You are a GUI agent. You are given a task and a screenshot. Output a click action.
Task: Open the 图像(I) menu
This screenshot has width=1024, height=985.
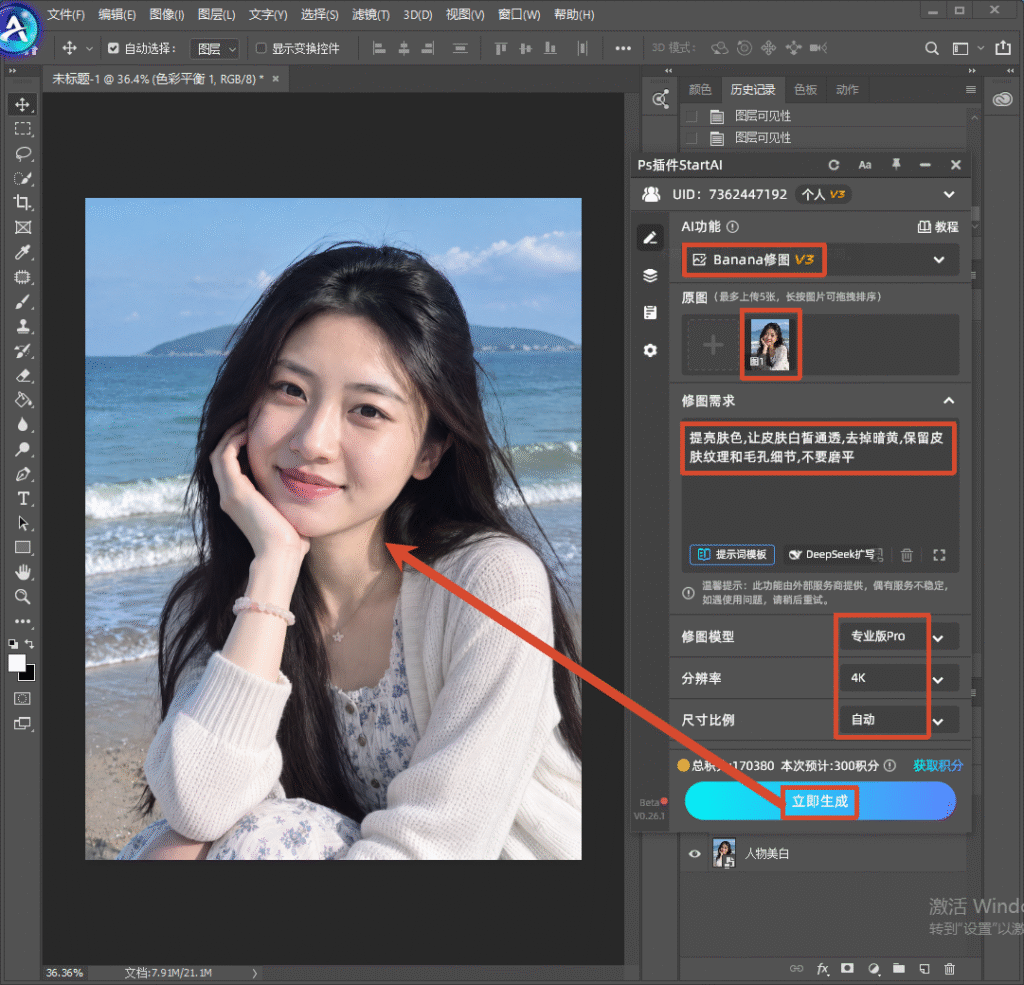pyautogui.click(x=167, y=14)
